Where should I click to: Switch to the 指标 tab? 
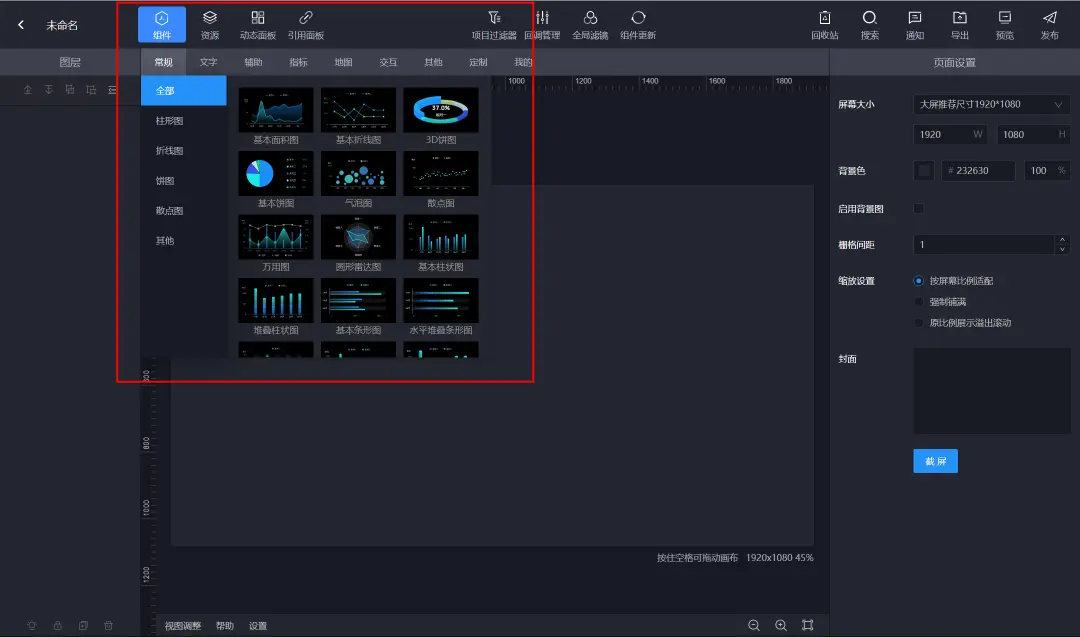(x=298, y=62)
